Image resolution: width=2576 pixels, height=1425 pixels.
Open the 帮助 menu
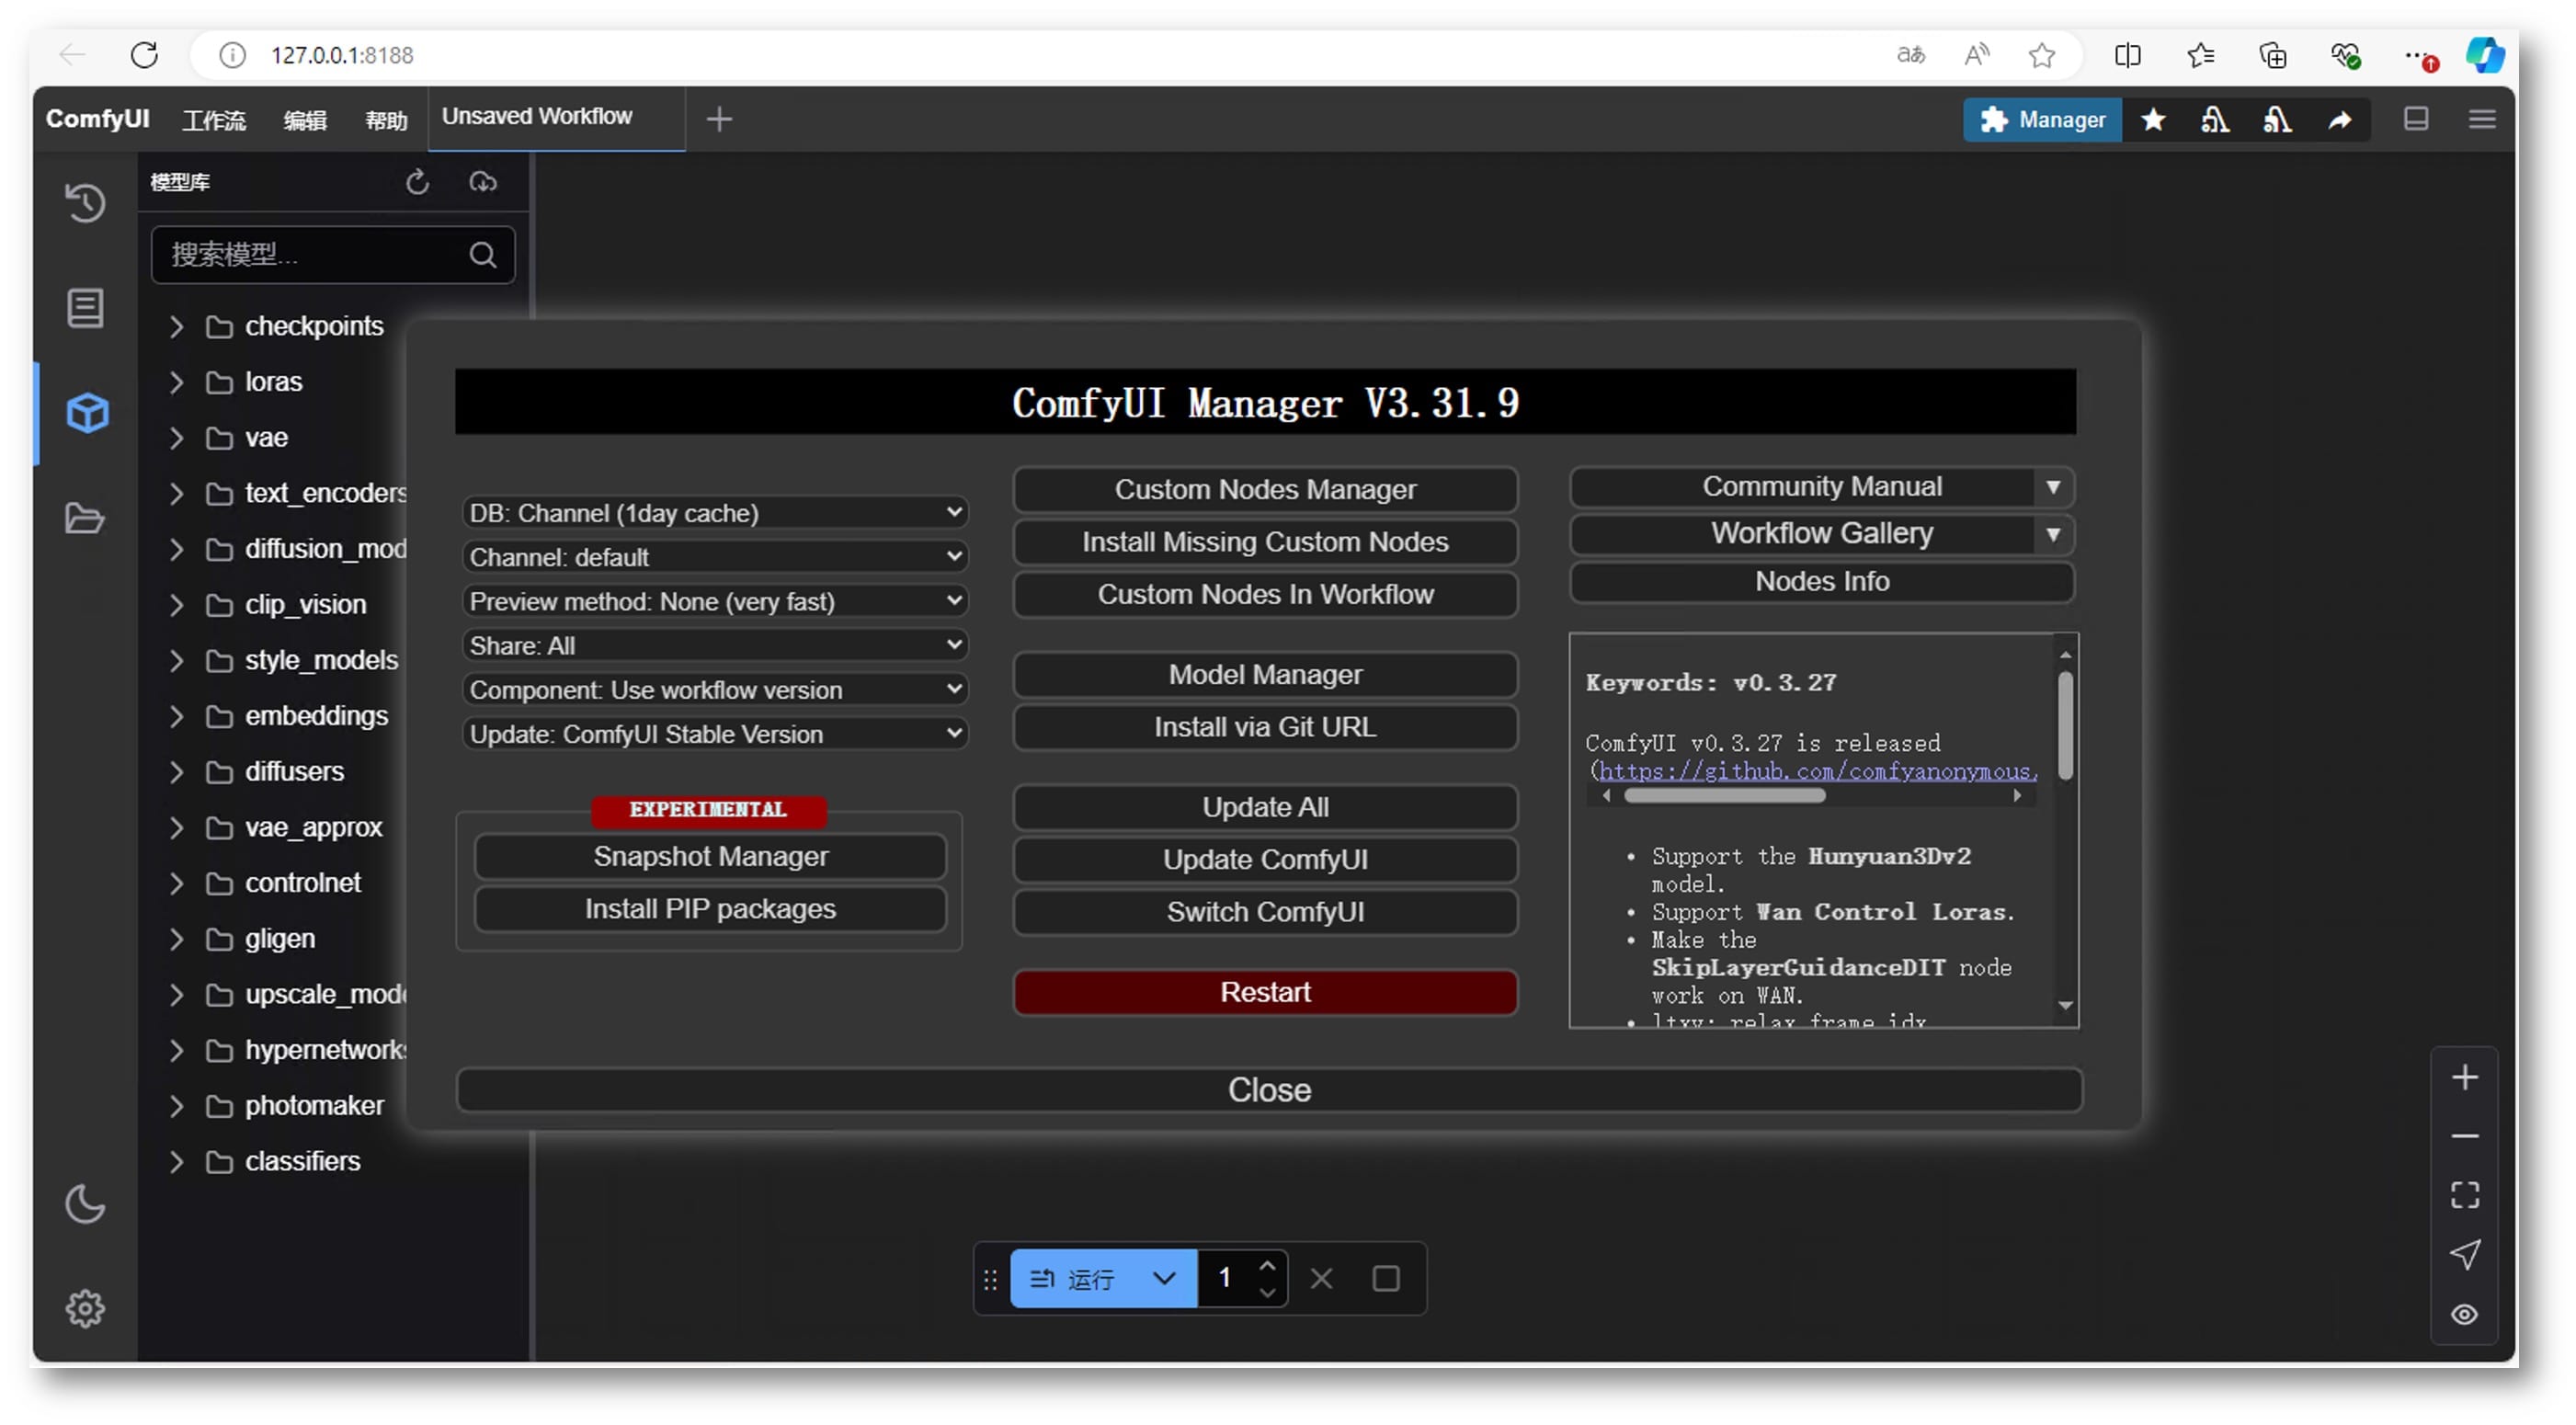(386, 120)
